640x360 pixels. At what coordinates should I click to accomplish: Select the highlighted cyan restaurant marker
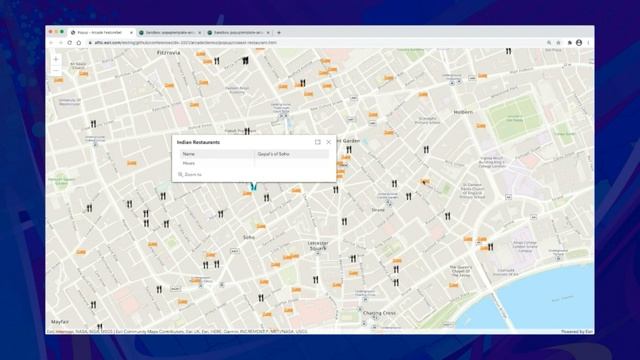[x=253, y=187]
